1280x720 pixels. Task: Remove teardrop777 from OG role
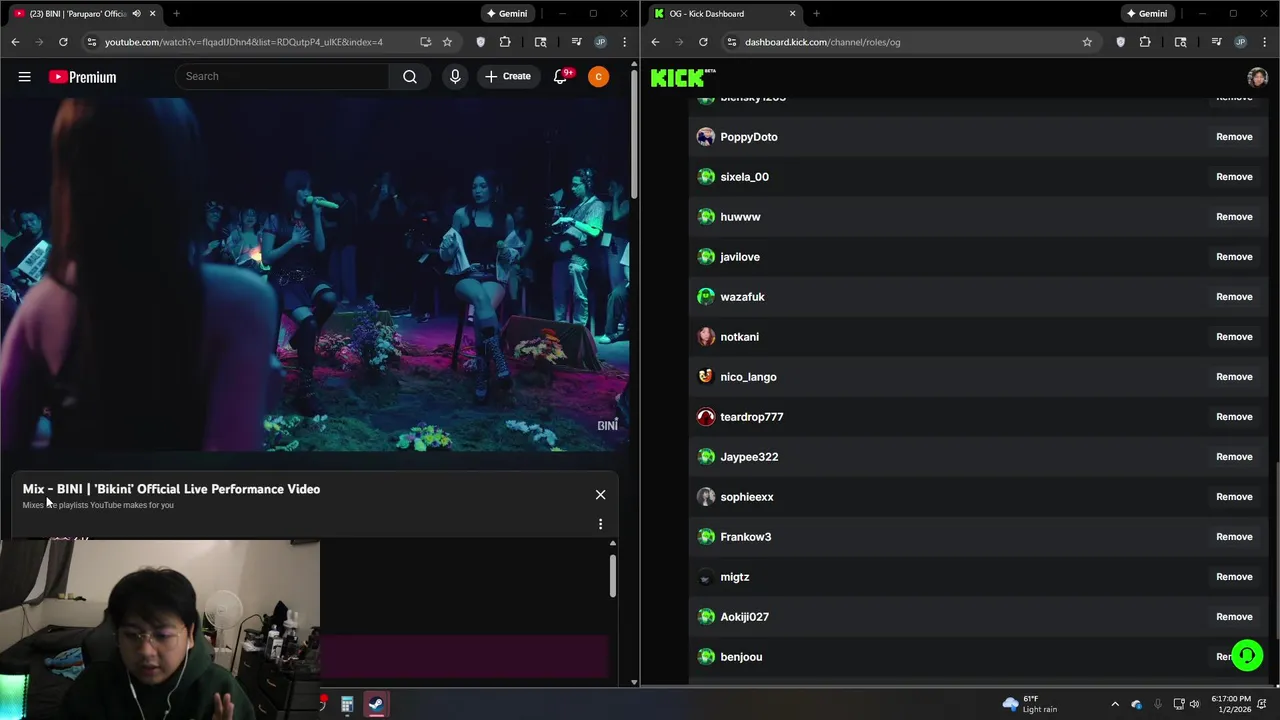click(1234, 417)
